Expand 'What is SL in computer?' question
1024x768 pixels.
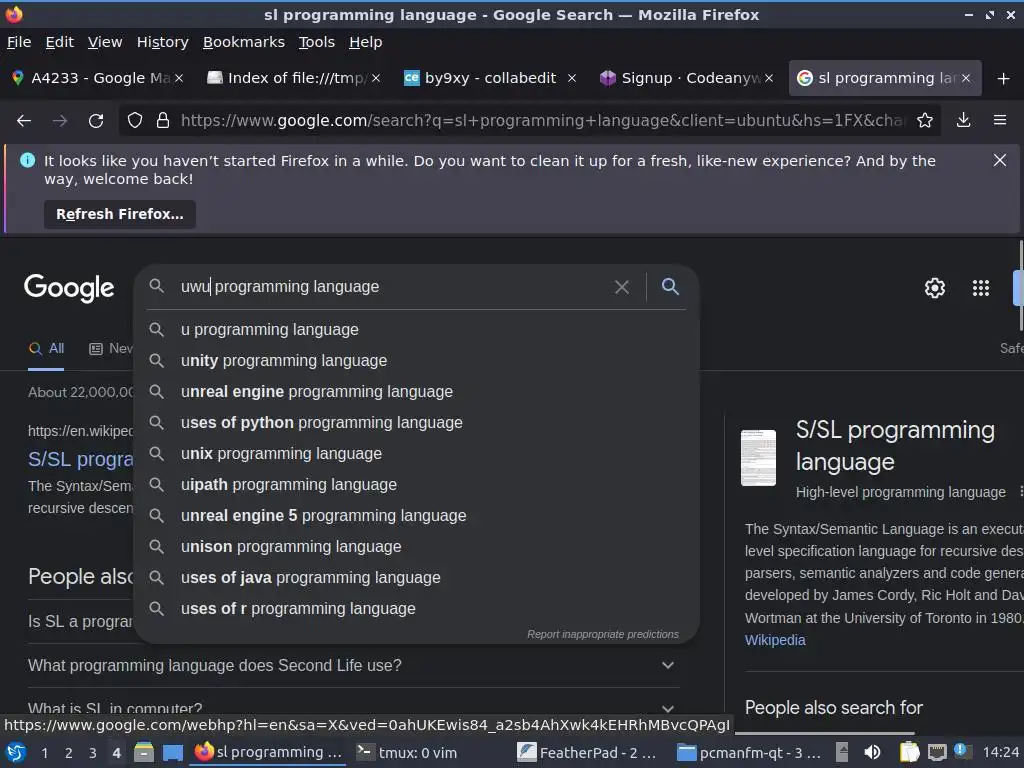pyautogui.click(x=354, y=708)
